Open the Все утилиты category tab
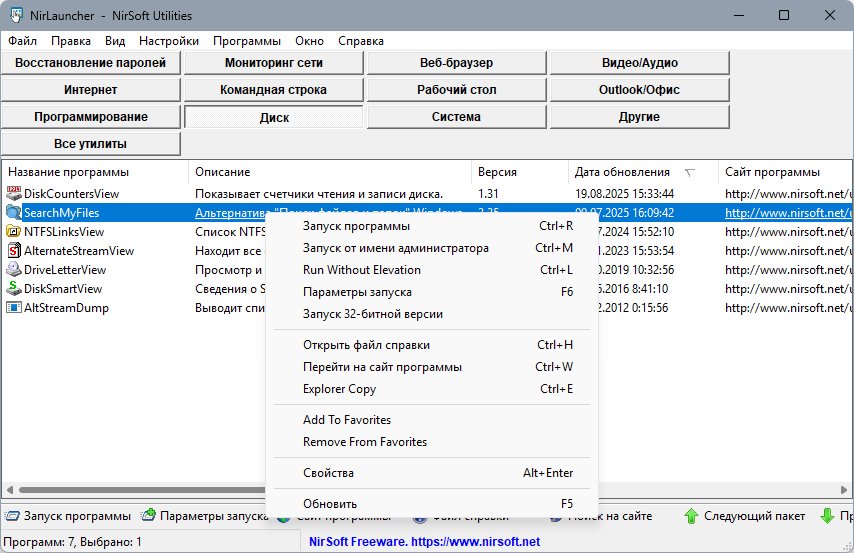This screenshot has height=553, width=854. (x=91, y=144)
